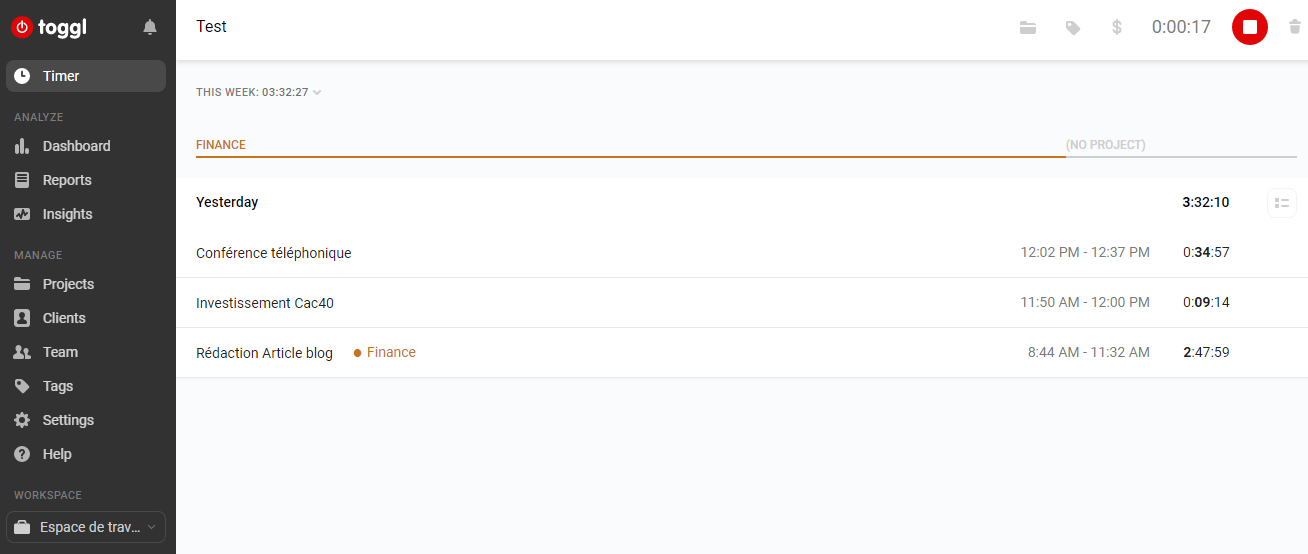This screenshot has width=1308, height=554.
Task: Click the Finance project label on entry
Action: pyautogui.click(x=390, y=353)
